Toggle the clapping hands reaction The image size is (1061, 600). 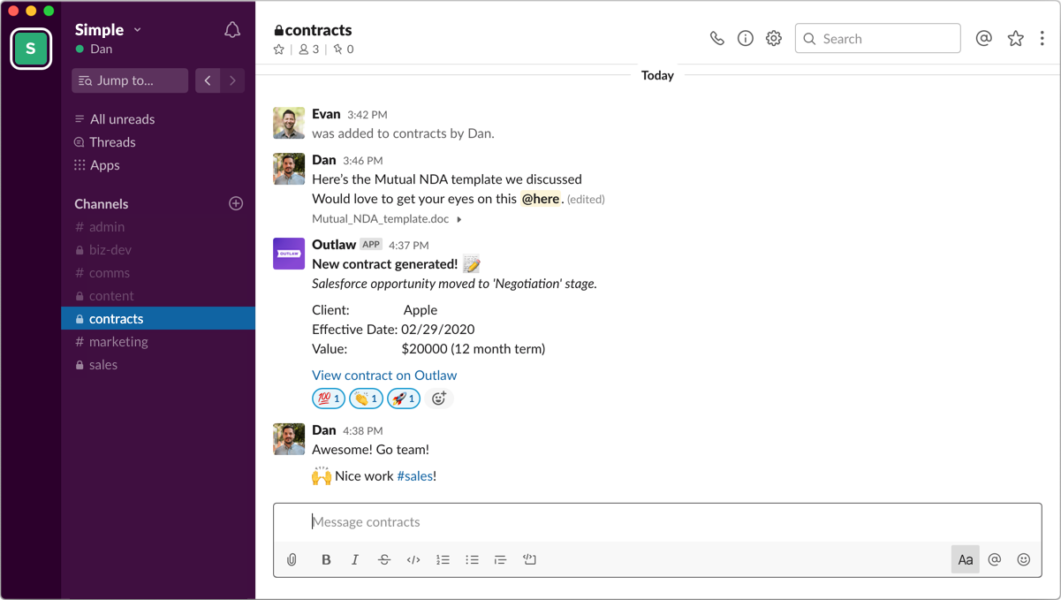(366, 398)
